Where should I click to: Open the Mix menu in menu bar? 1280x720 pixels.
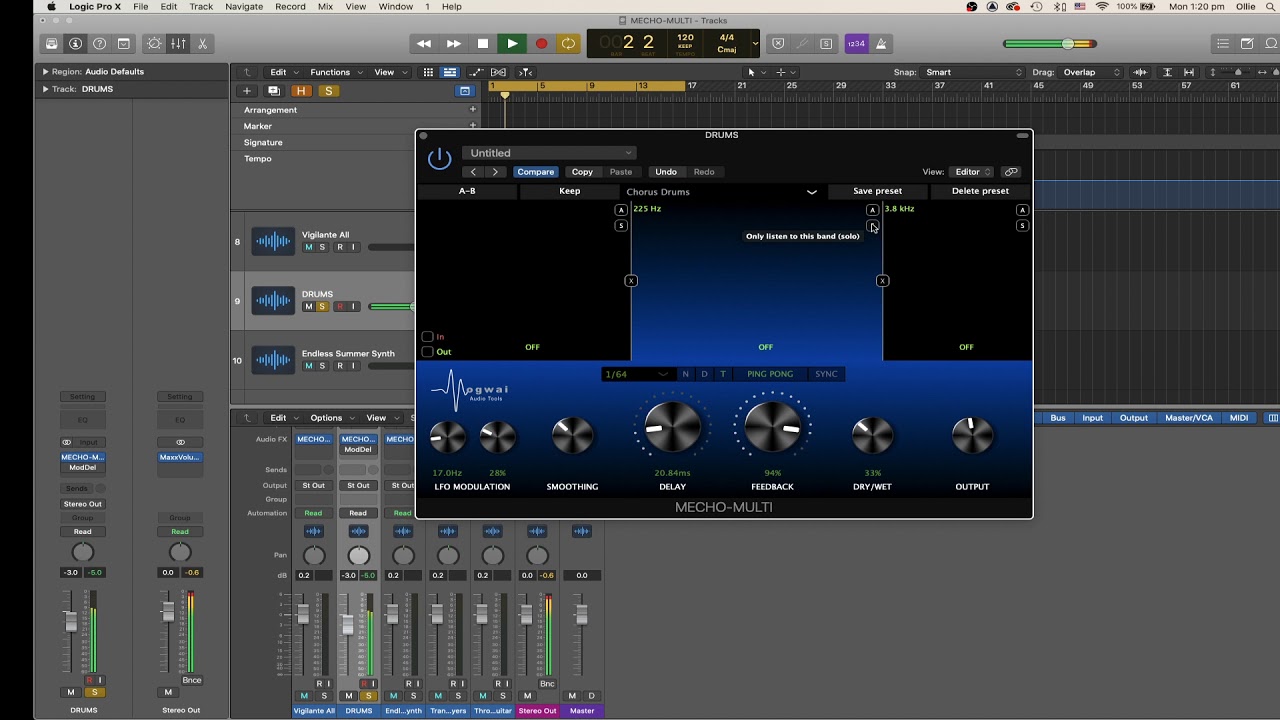325,7
